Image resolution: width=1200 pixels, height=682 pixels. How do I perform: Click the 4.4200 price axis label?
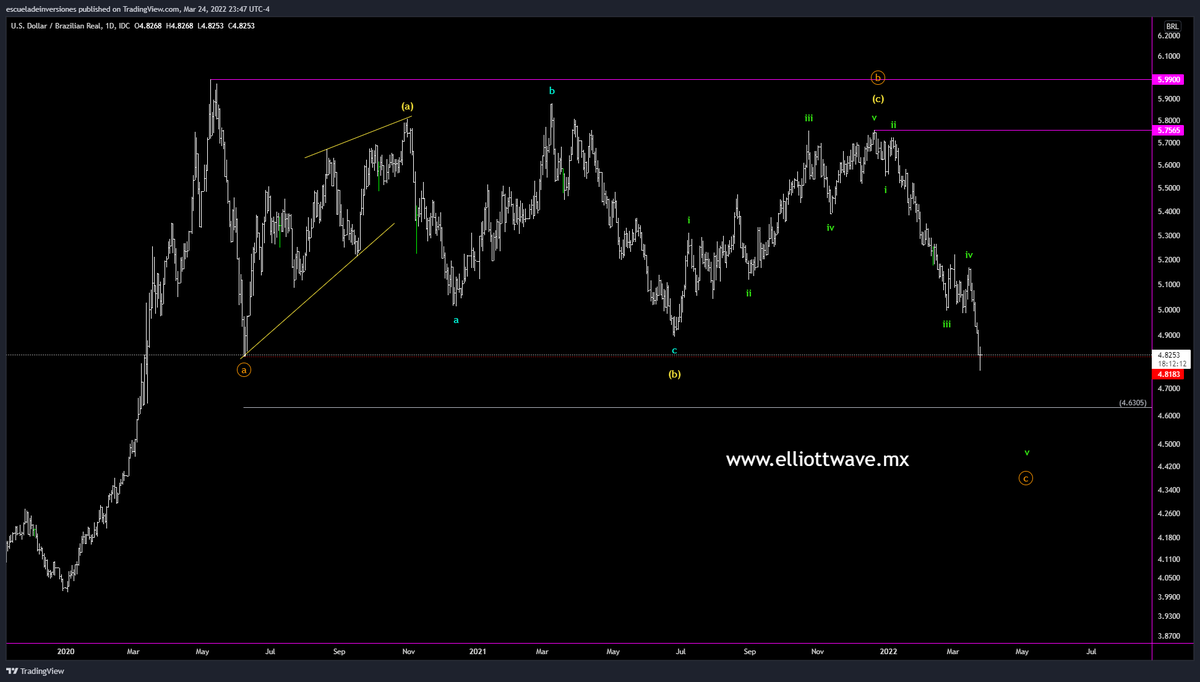1168,466
